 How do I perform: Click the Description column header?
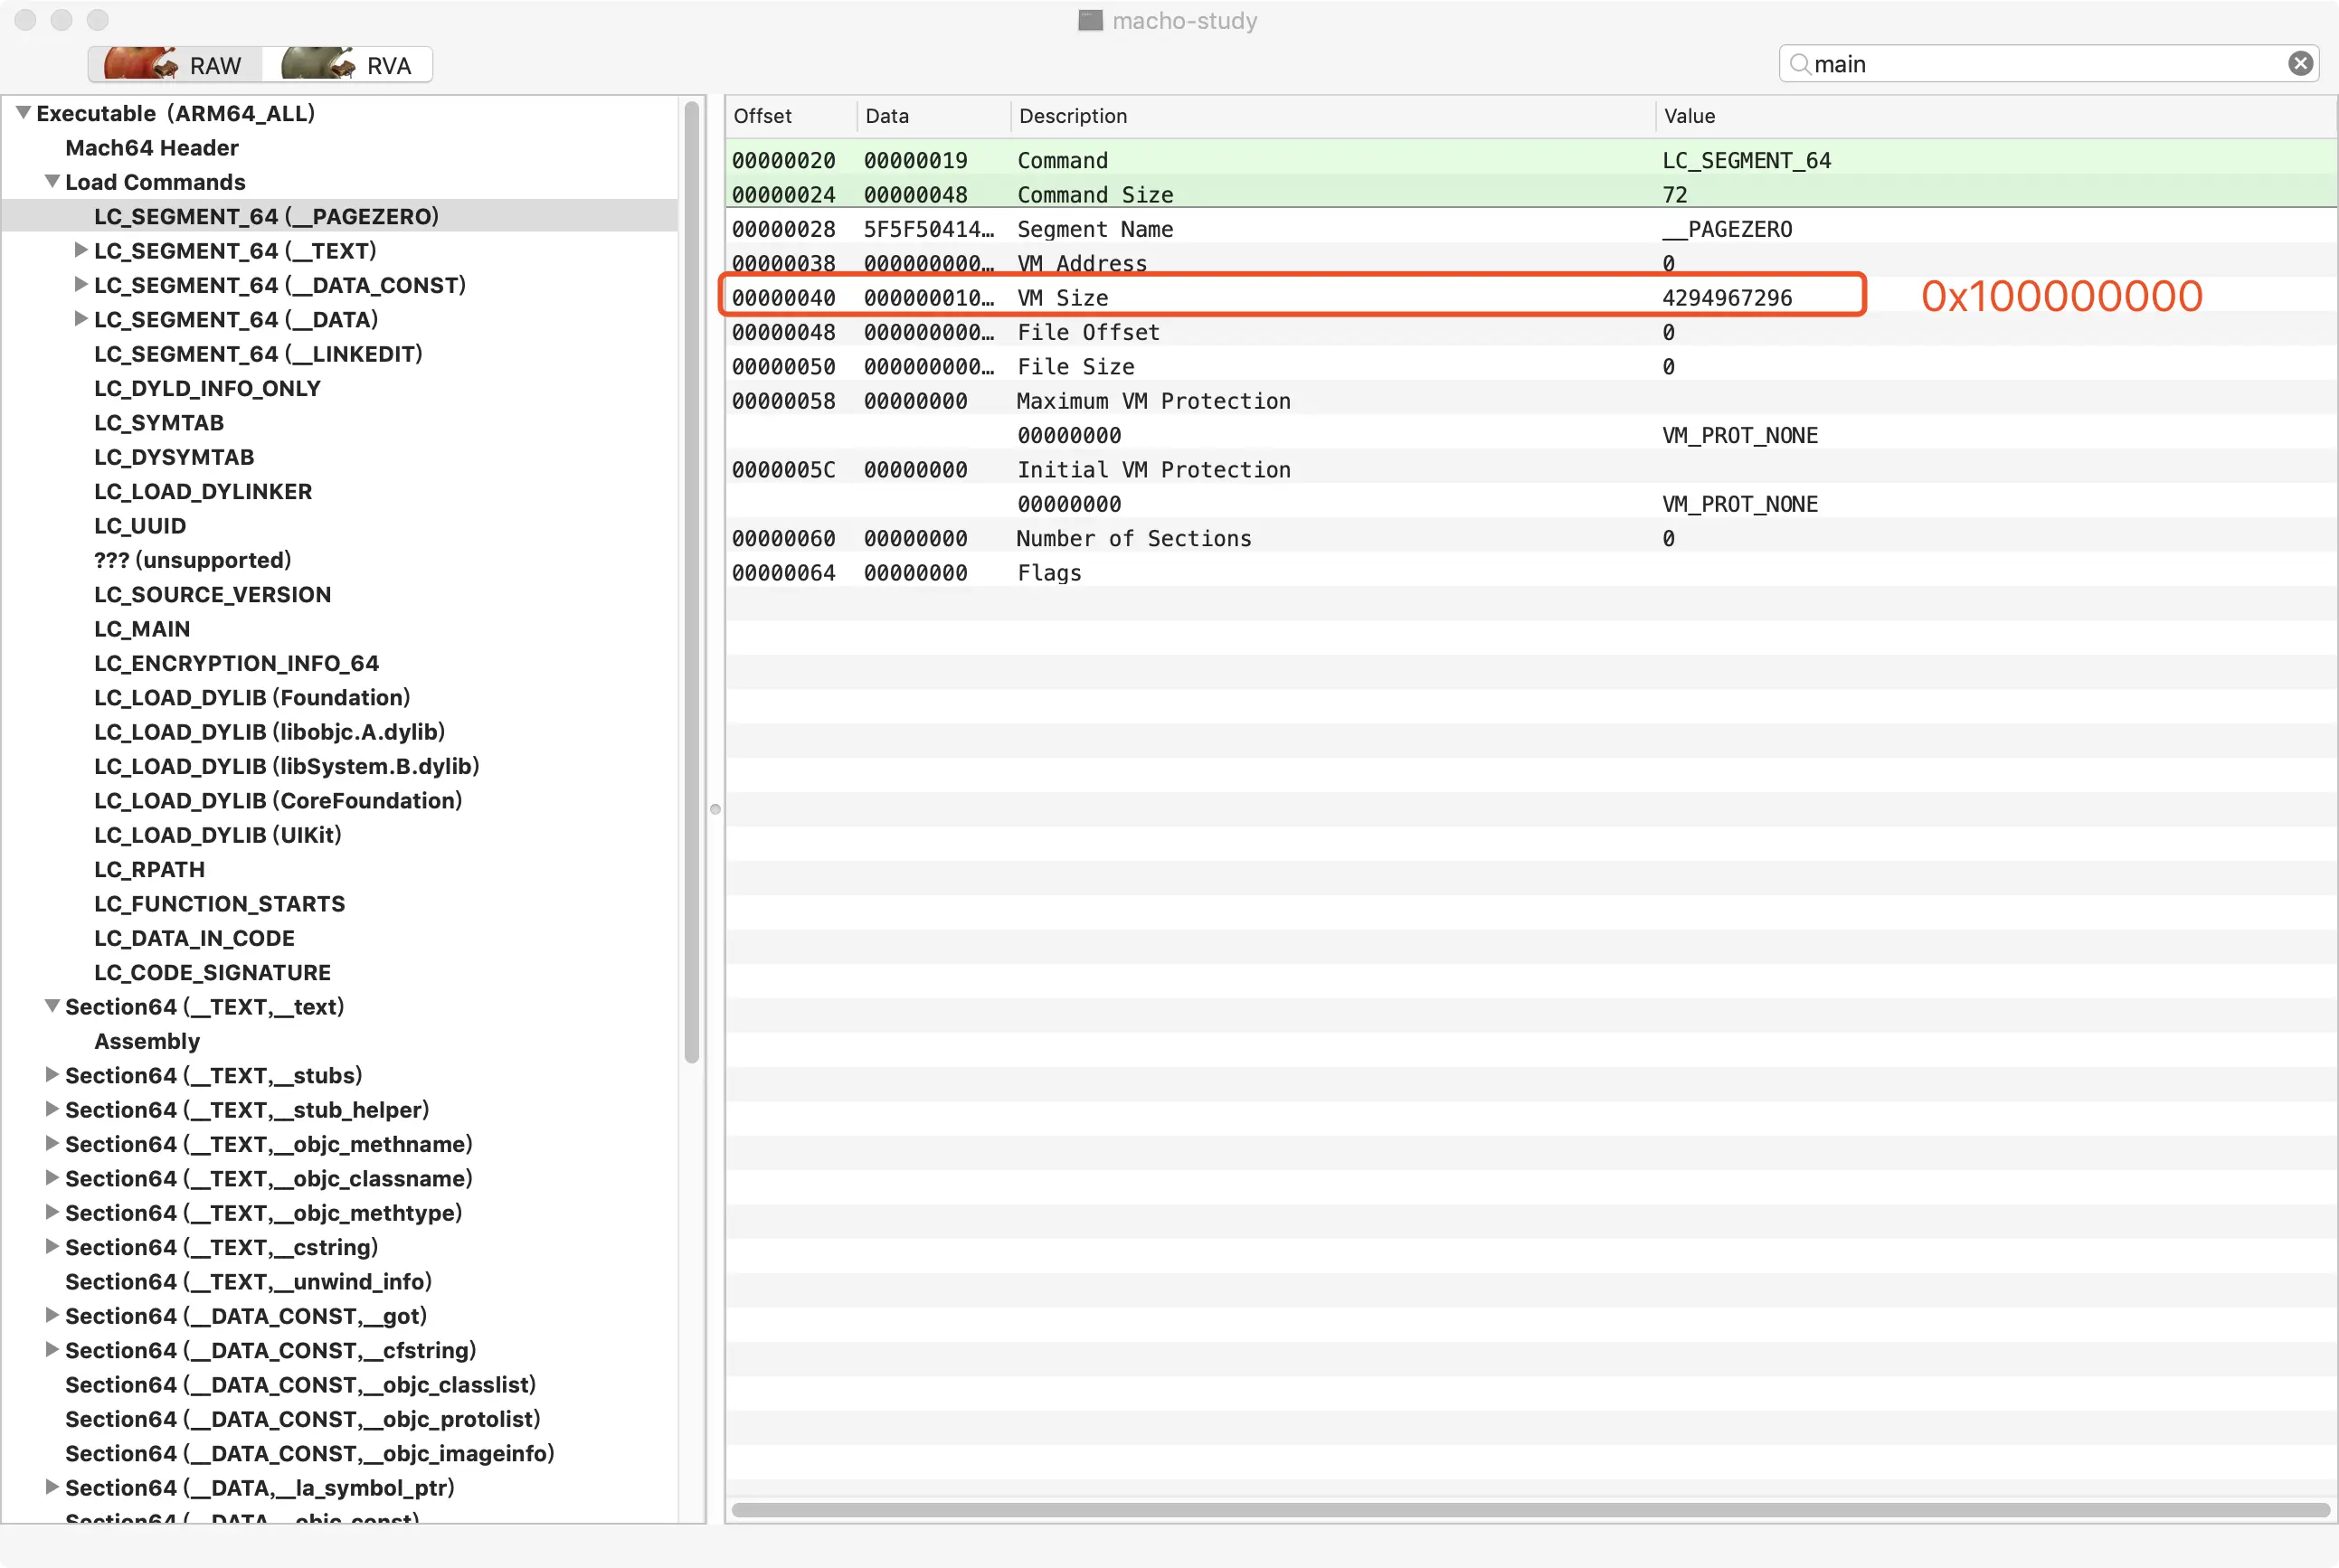(x=1073, y=116)
